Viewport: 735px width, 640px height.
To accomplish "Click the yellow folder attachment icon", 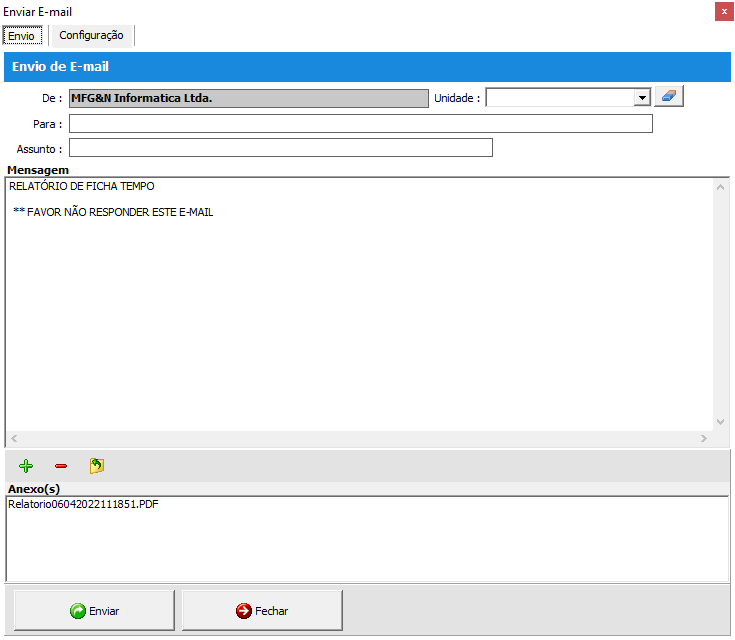I will pyautogui.click(x=97, y=466).
